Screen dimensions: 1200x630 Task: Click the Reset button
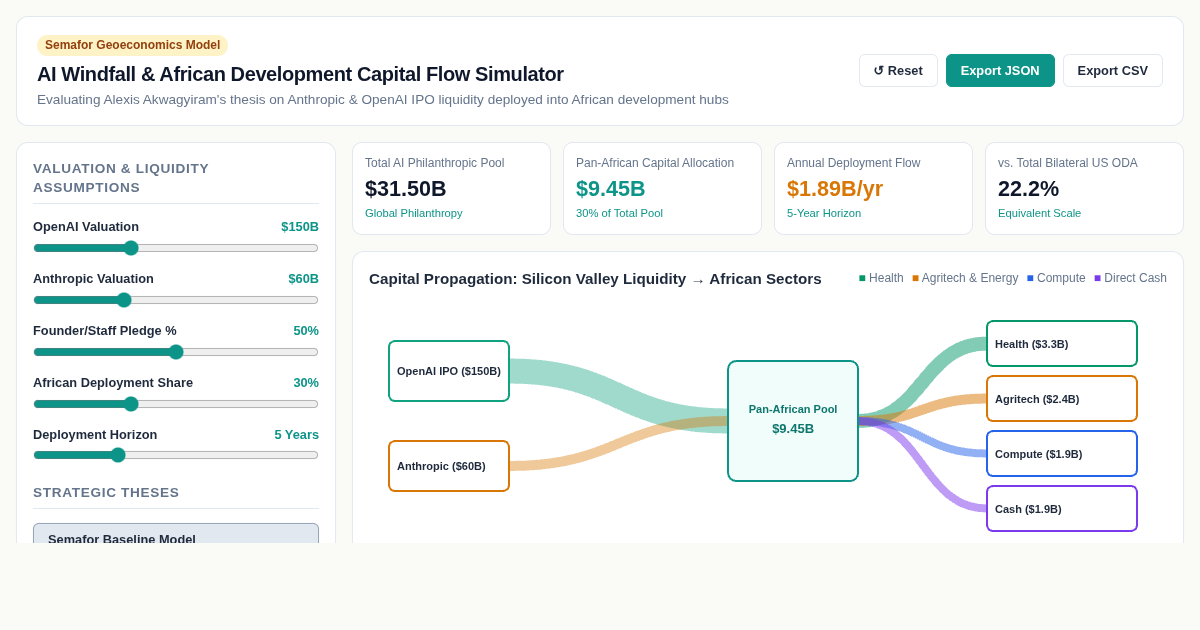[898, 70]
